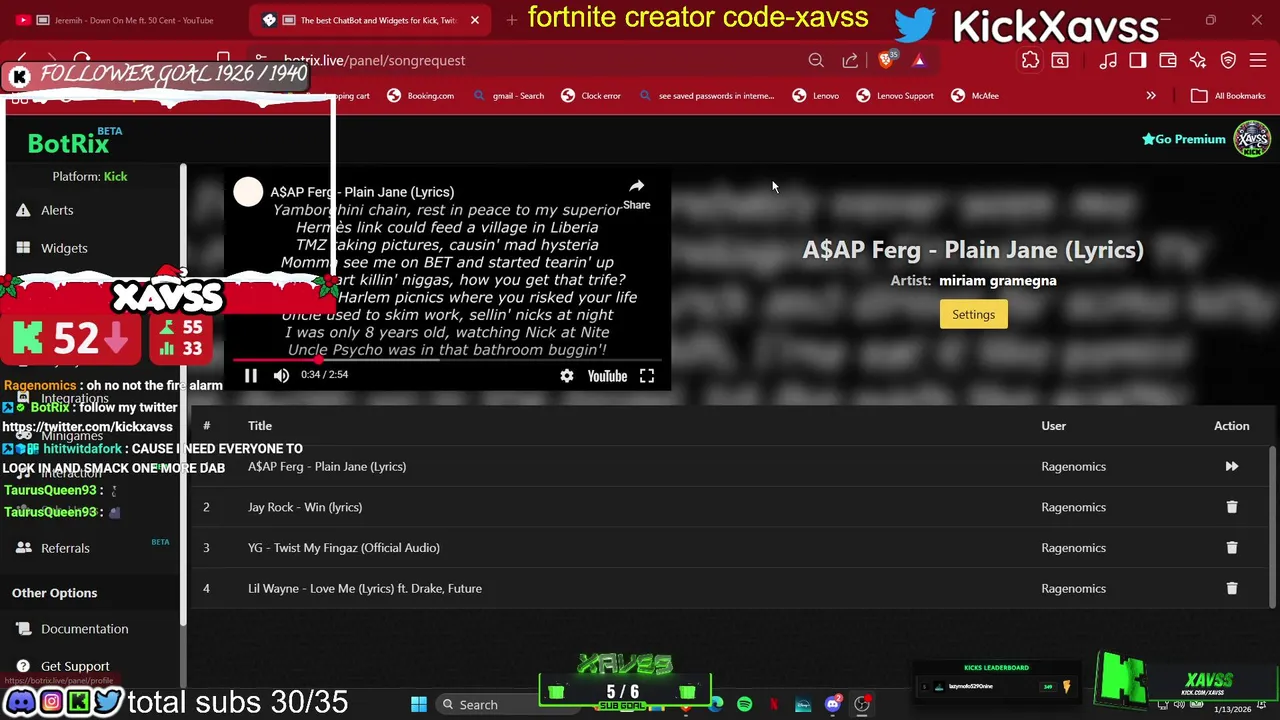Image resolution: width=1280 pixels, height=720 pixels.
Task: Click the Title column header
Action: tap(260, 426)
